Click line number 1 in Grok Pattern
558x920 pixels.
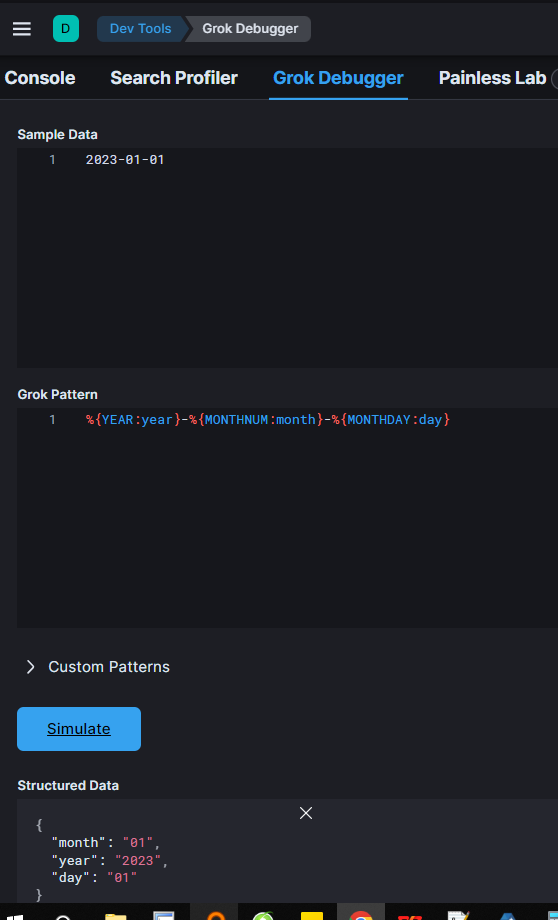[x=52, y=420]
